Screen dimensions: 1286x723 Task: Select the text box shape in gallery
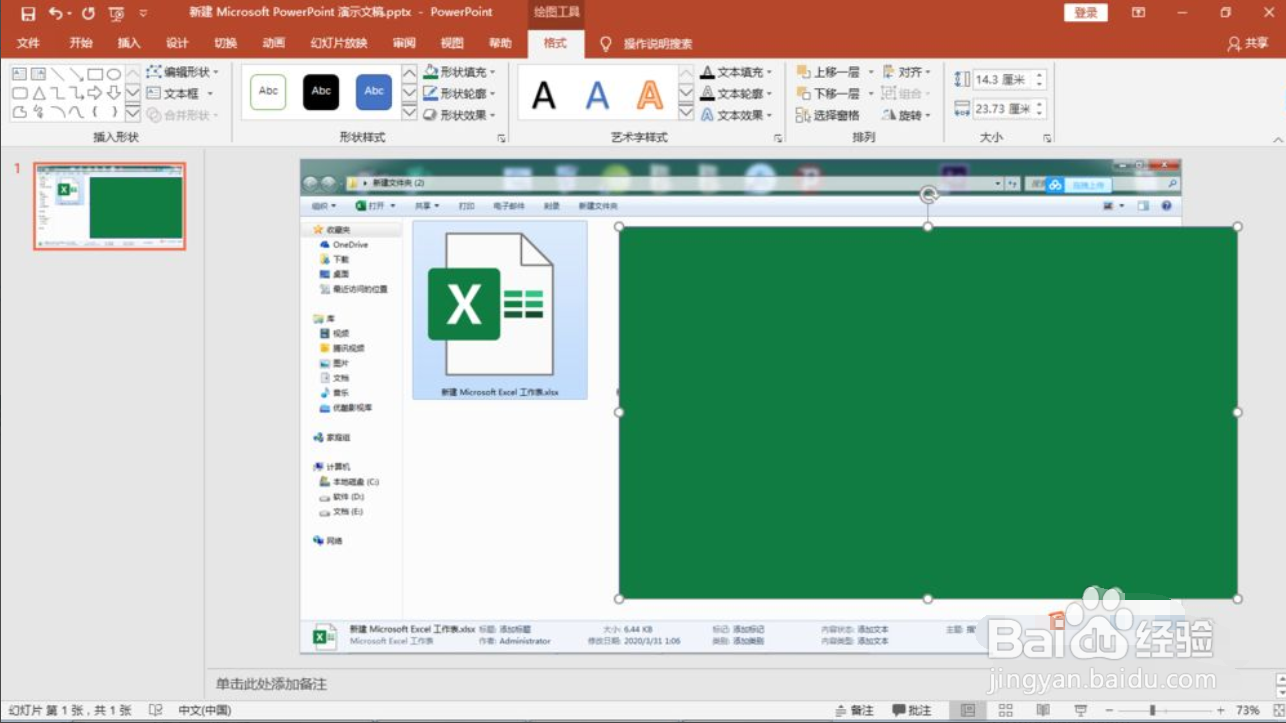[19, 74]
